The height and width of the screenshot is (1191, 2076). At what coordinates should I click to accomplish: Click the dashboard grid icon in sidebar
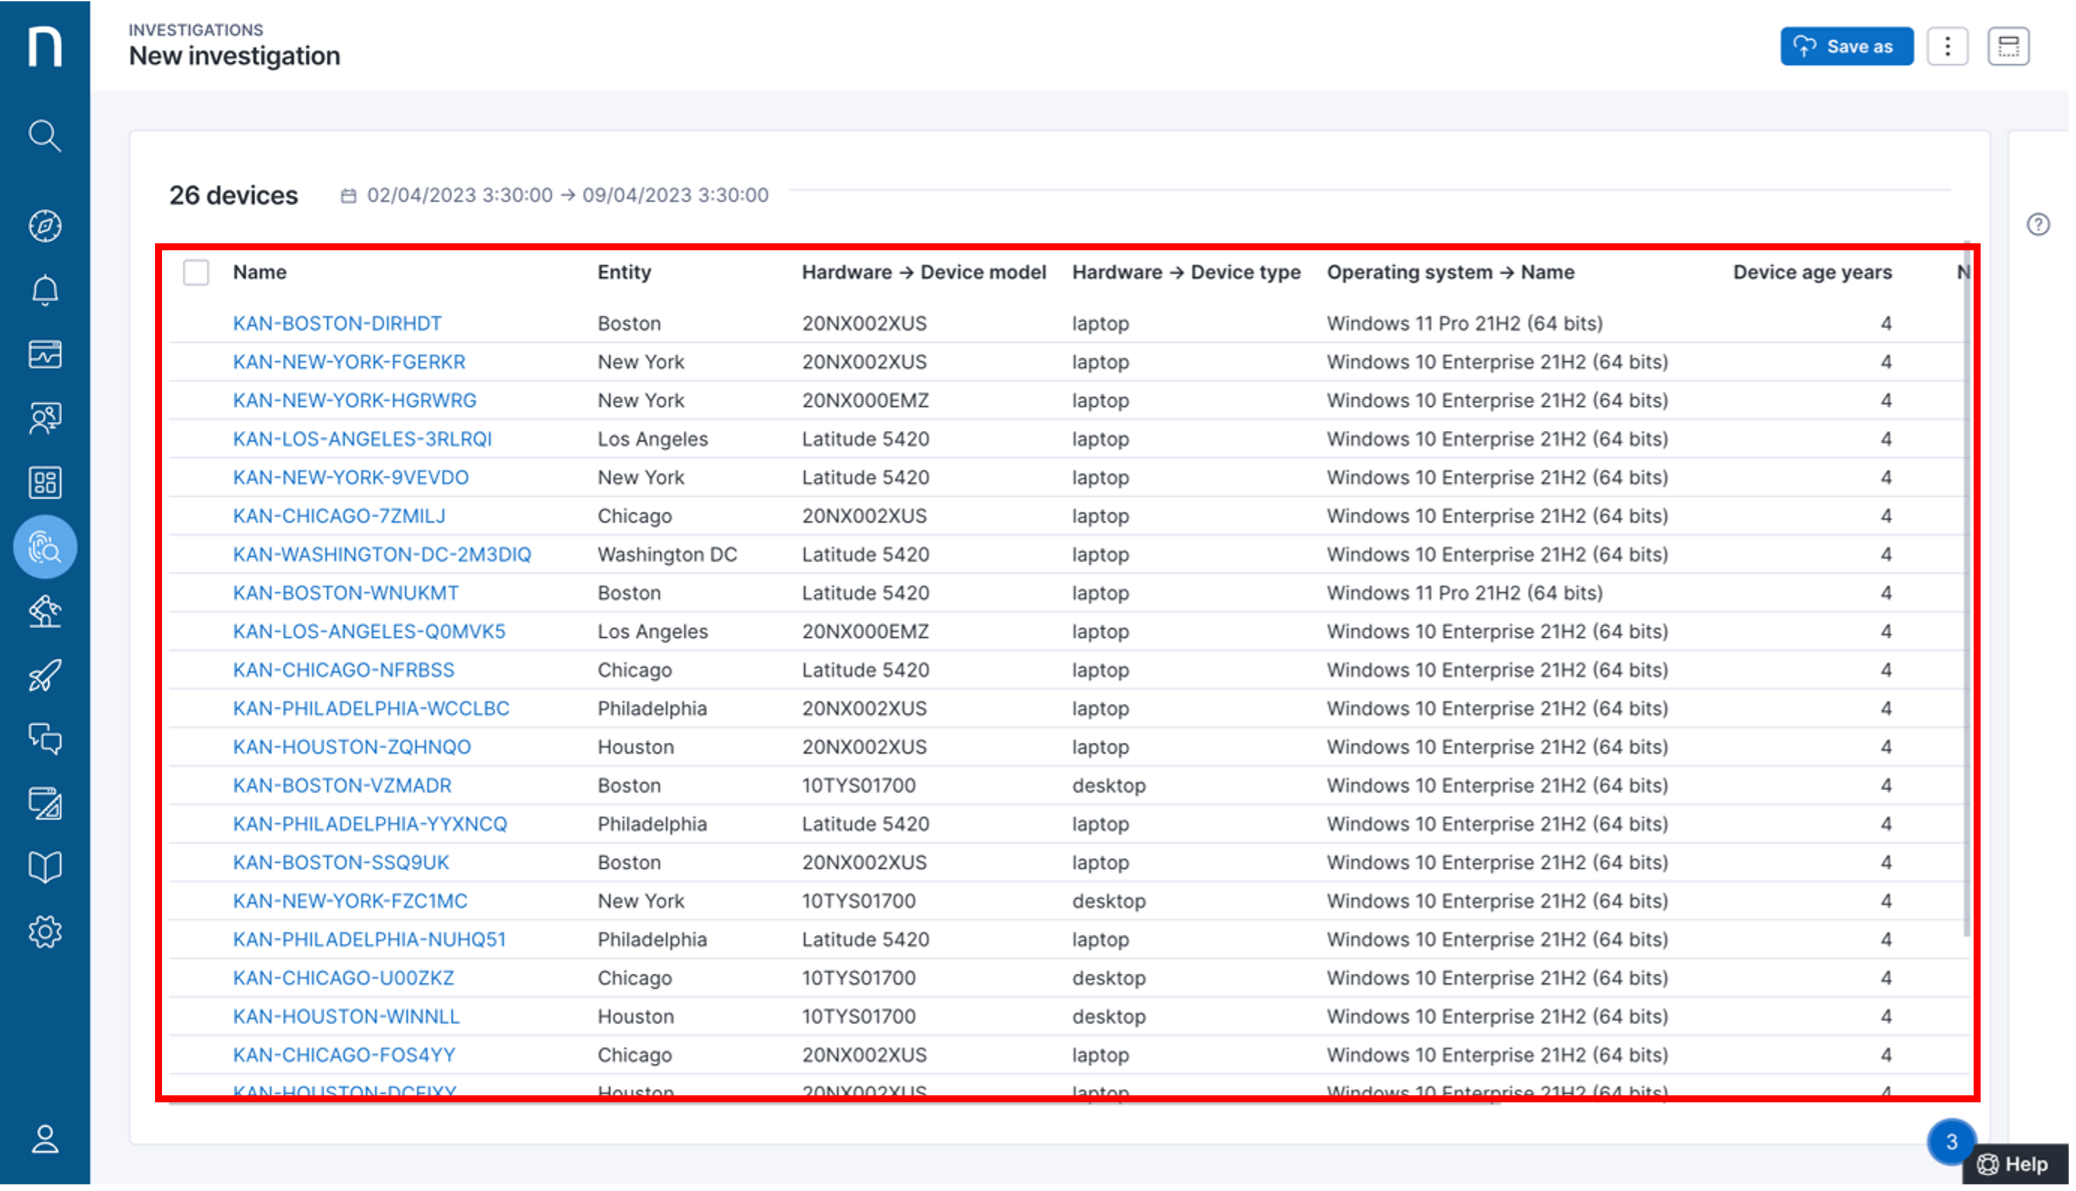pyautogui.click(x=44, y=483)
